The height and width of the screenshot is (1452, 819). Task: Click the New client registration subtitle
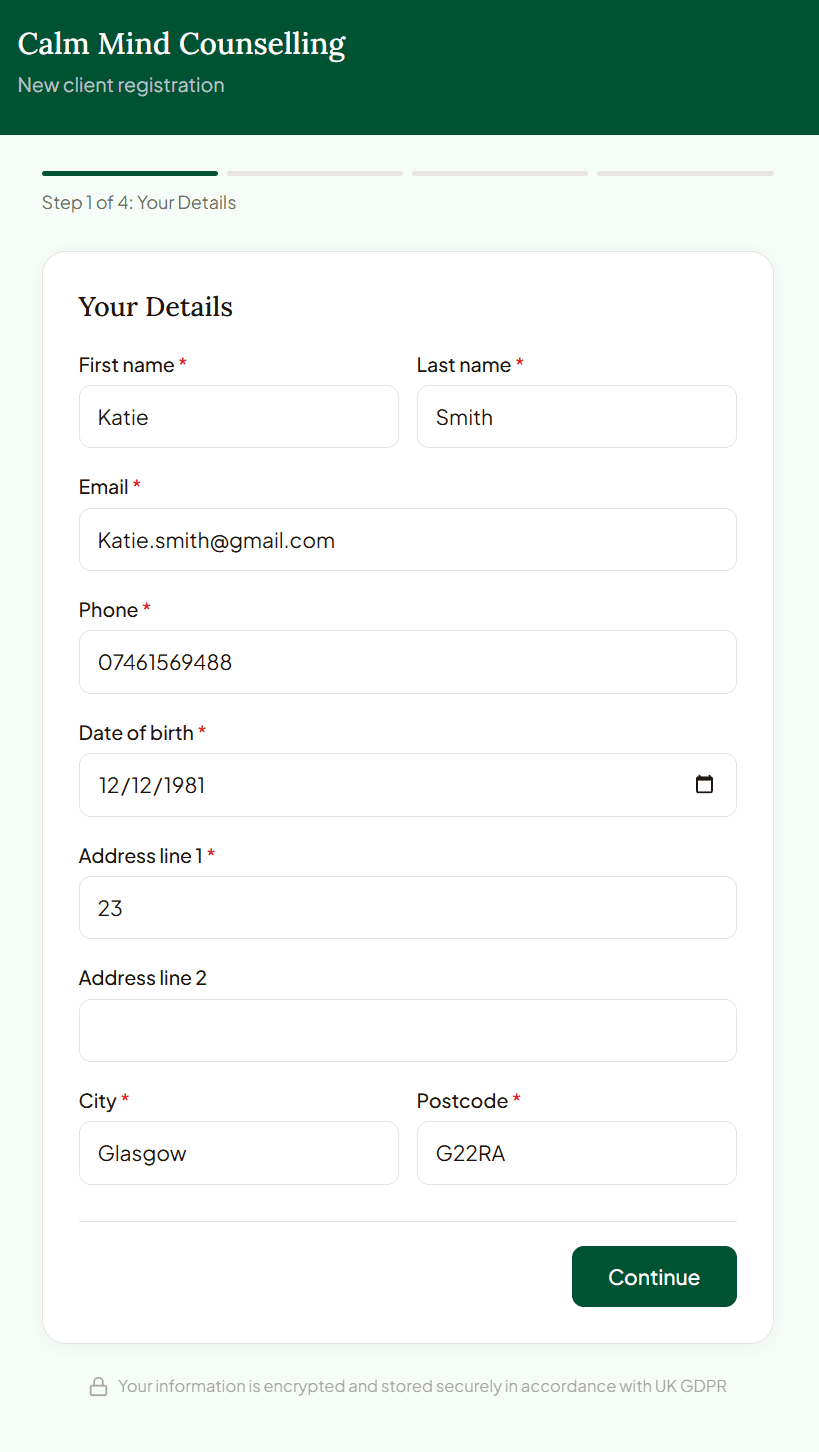120,85
